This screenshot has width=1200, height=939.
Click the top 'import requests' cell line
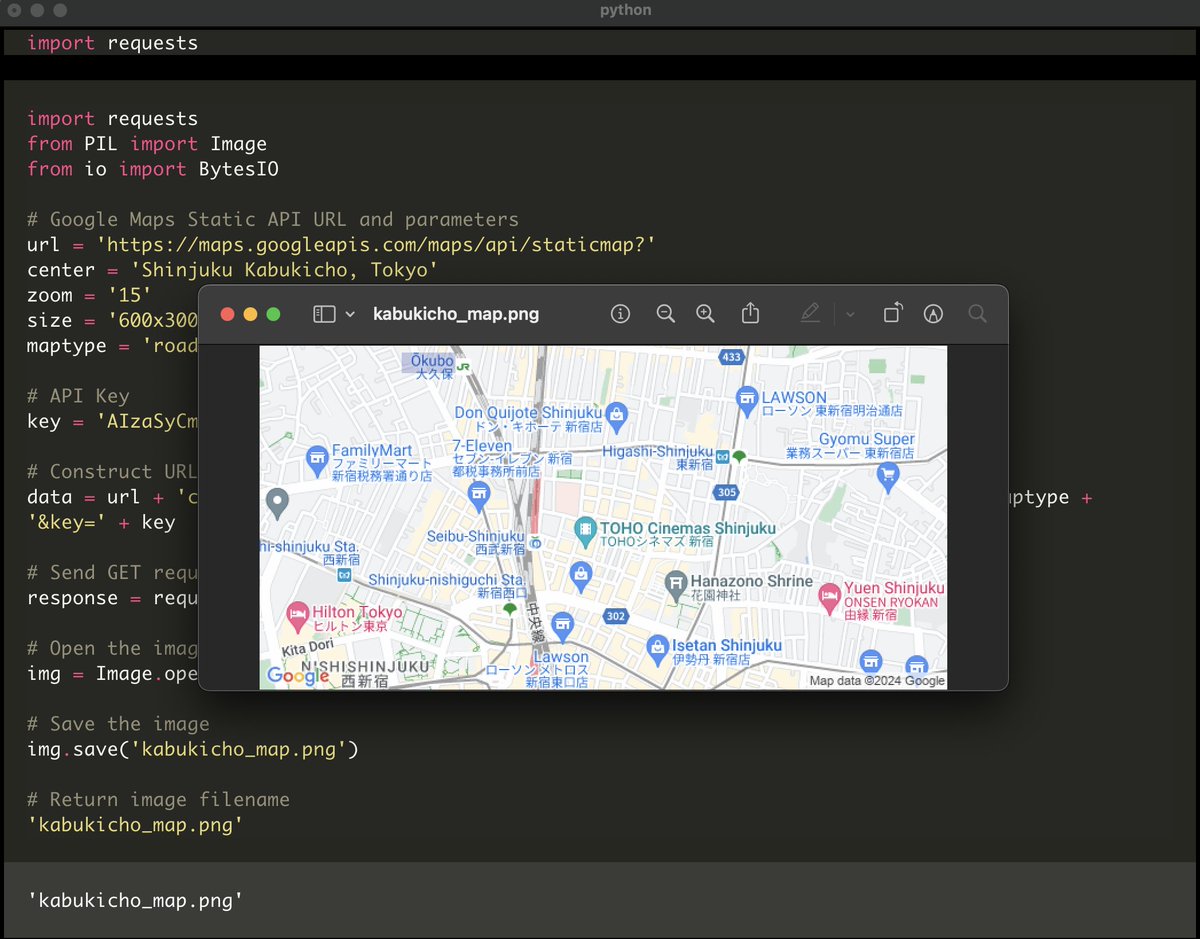coord(112,43)
